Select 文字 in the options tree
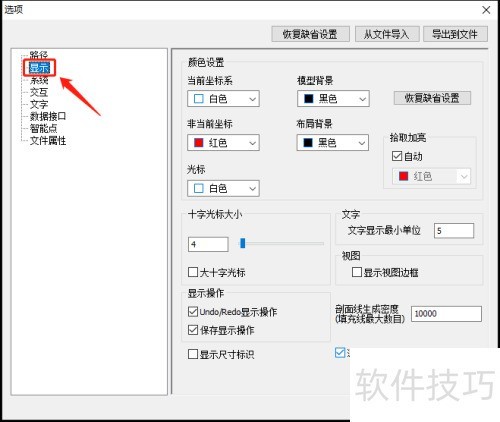This screenshot has width=500, height=422. [39, 104]
